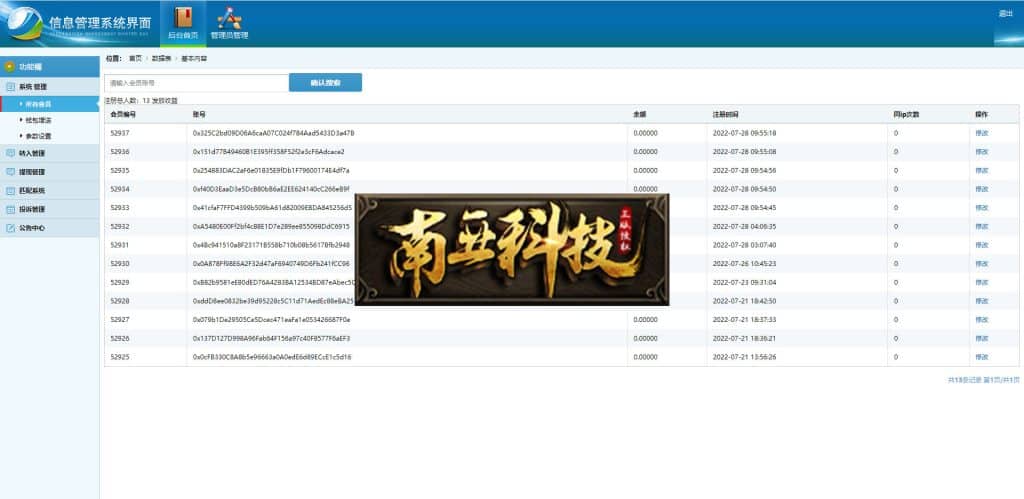1024x499 pixels.
Task: Select member number cell 52927
Action: point(120,320)
